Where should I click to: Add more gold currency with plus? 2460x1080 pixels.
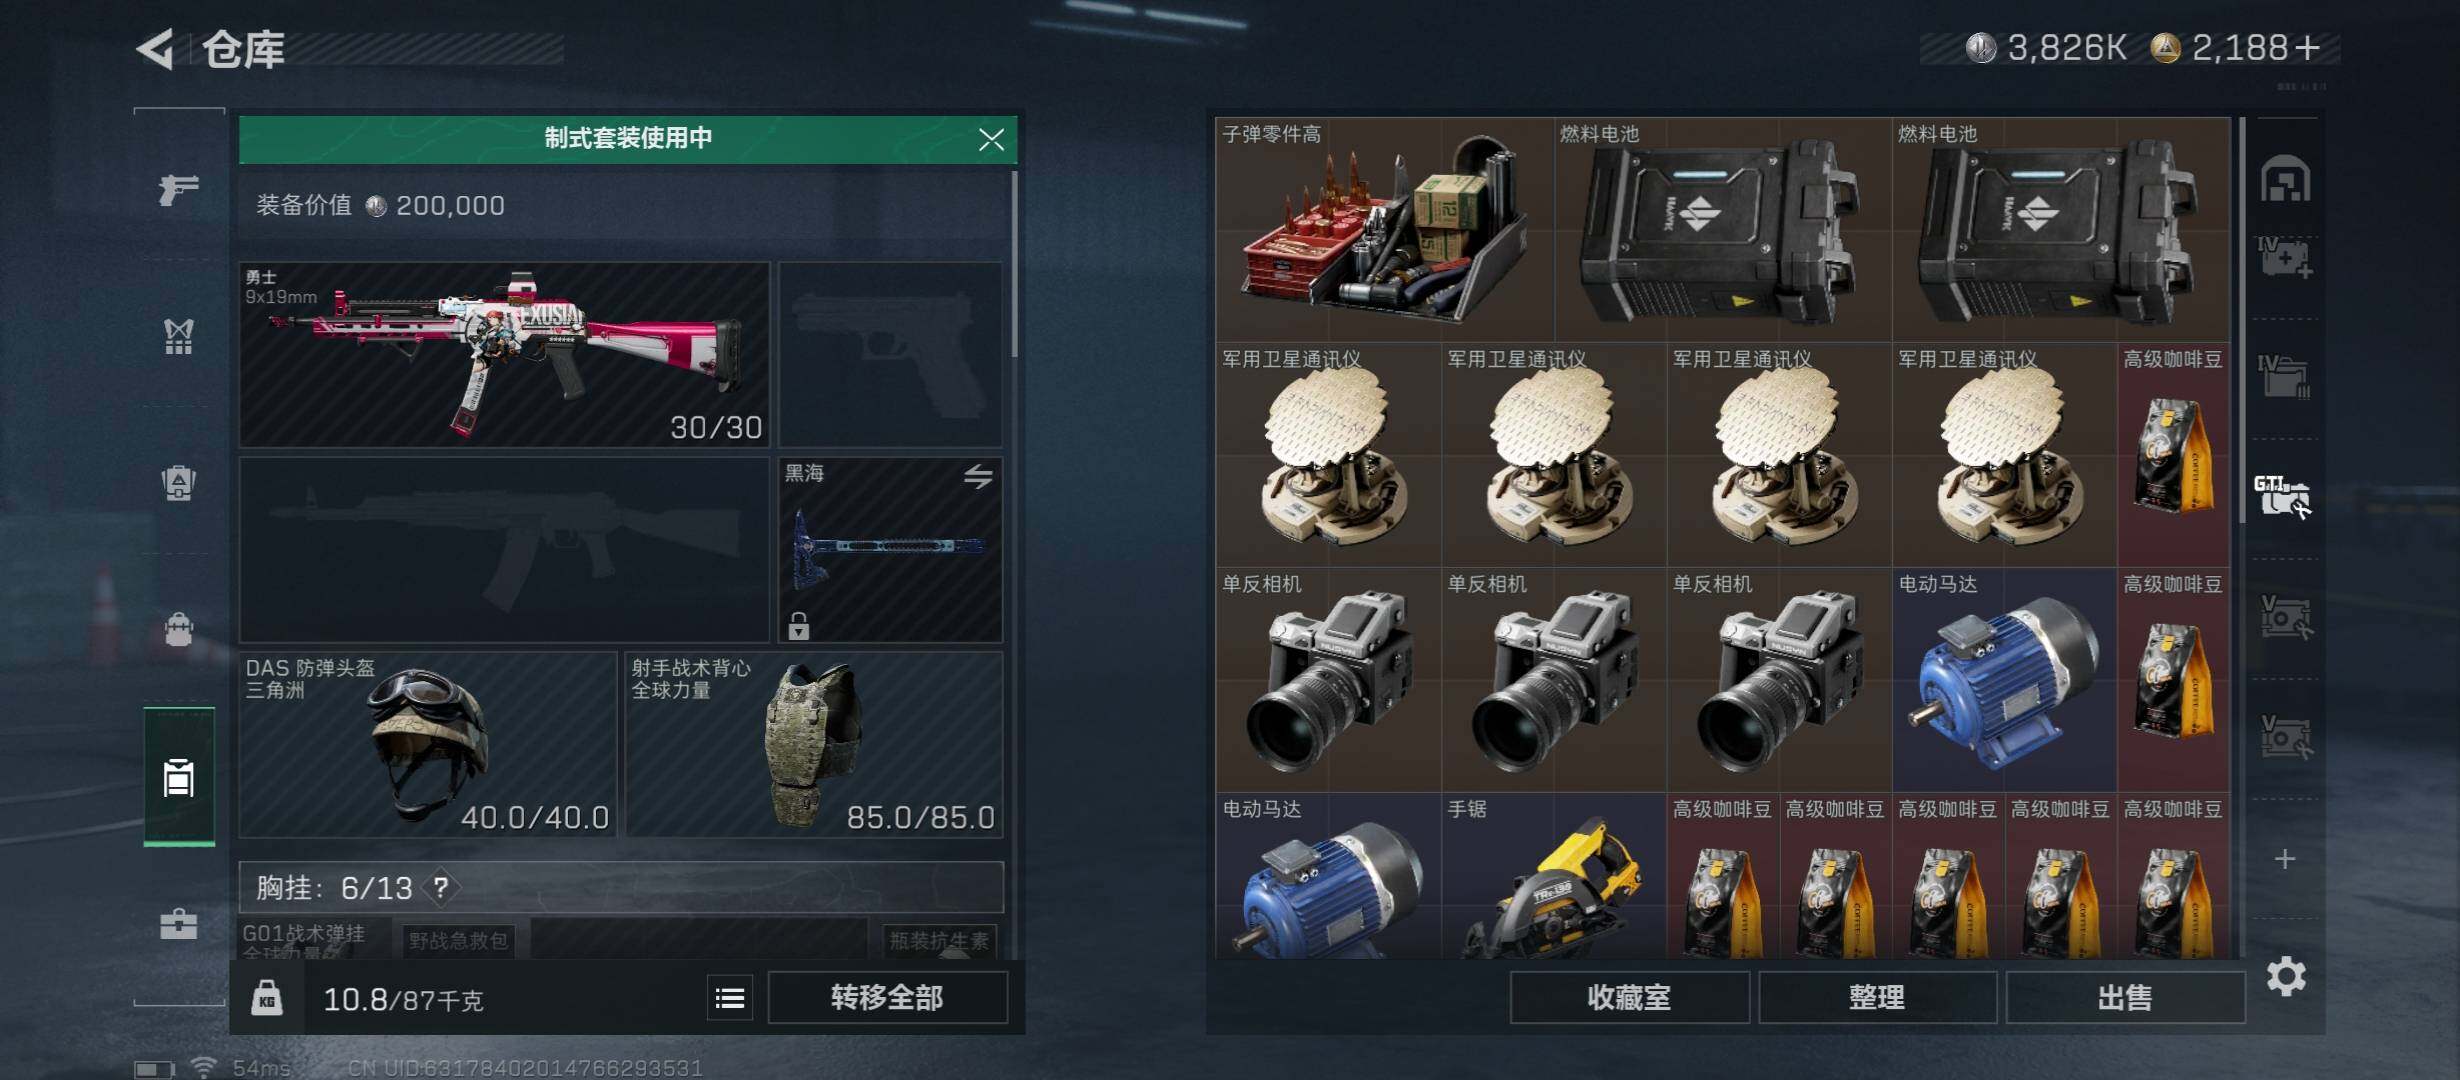[x=2308, y=48]
